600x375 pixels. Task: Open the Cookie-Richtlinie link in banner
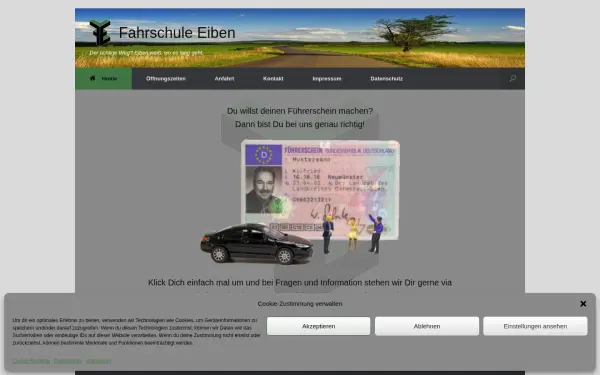point(31,361)
